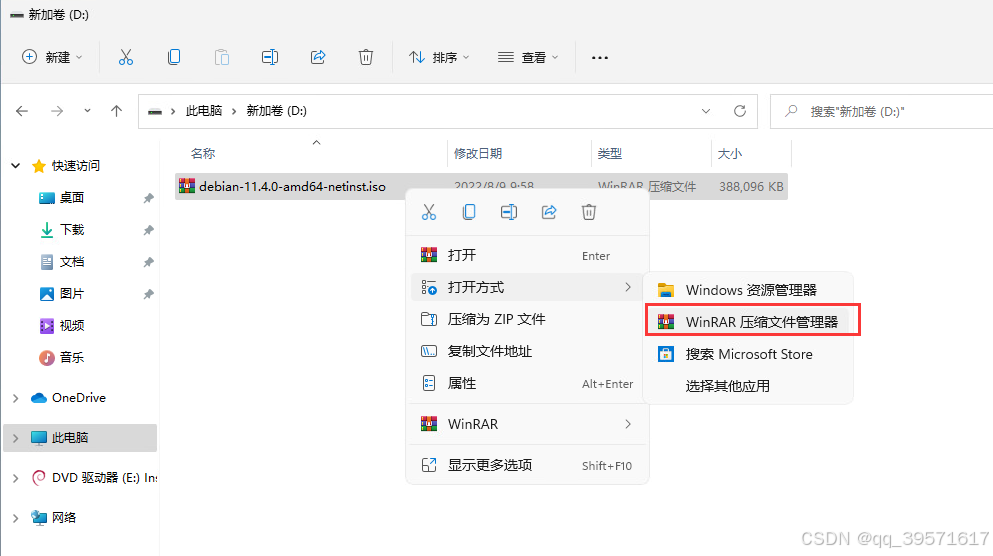Open the 打开方式 submenu entry
The width and height of the screenshot is (993, 556).
tap(527, 287)
